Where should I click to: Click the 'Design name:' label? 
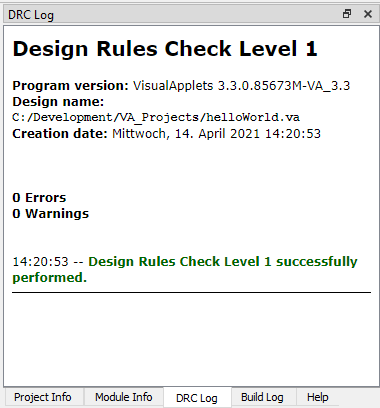[58, 102]
